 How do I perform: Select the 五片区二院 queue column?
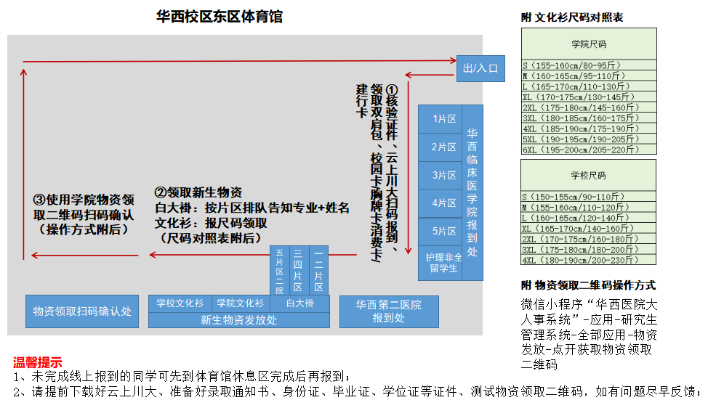pyautogui.click(x=279, y=269)
